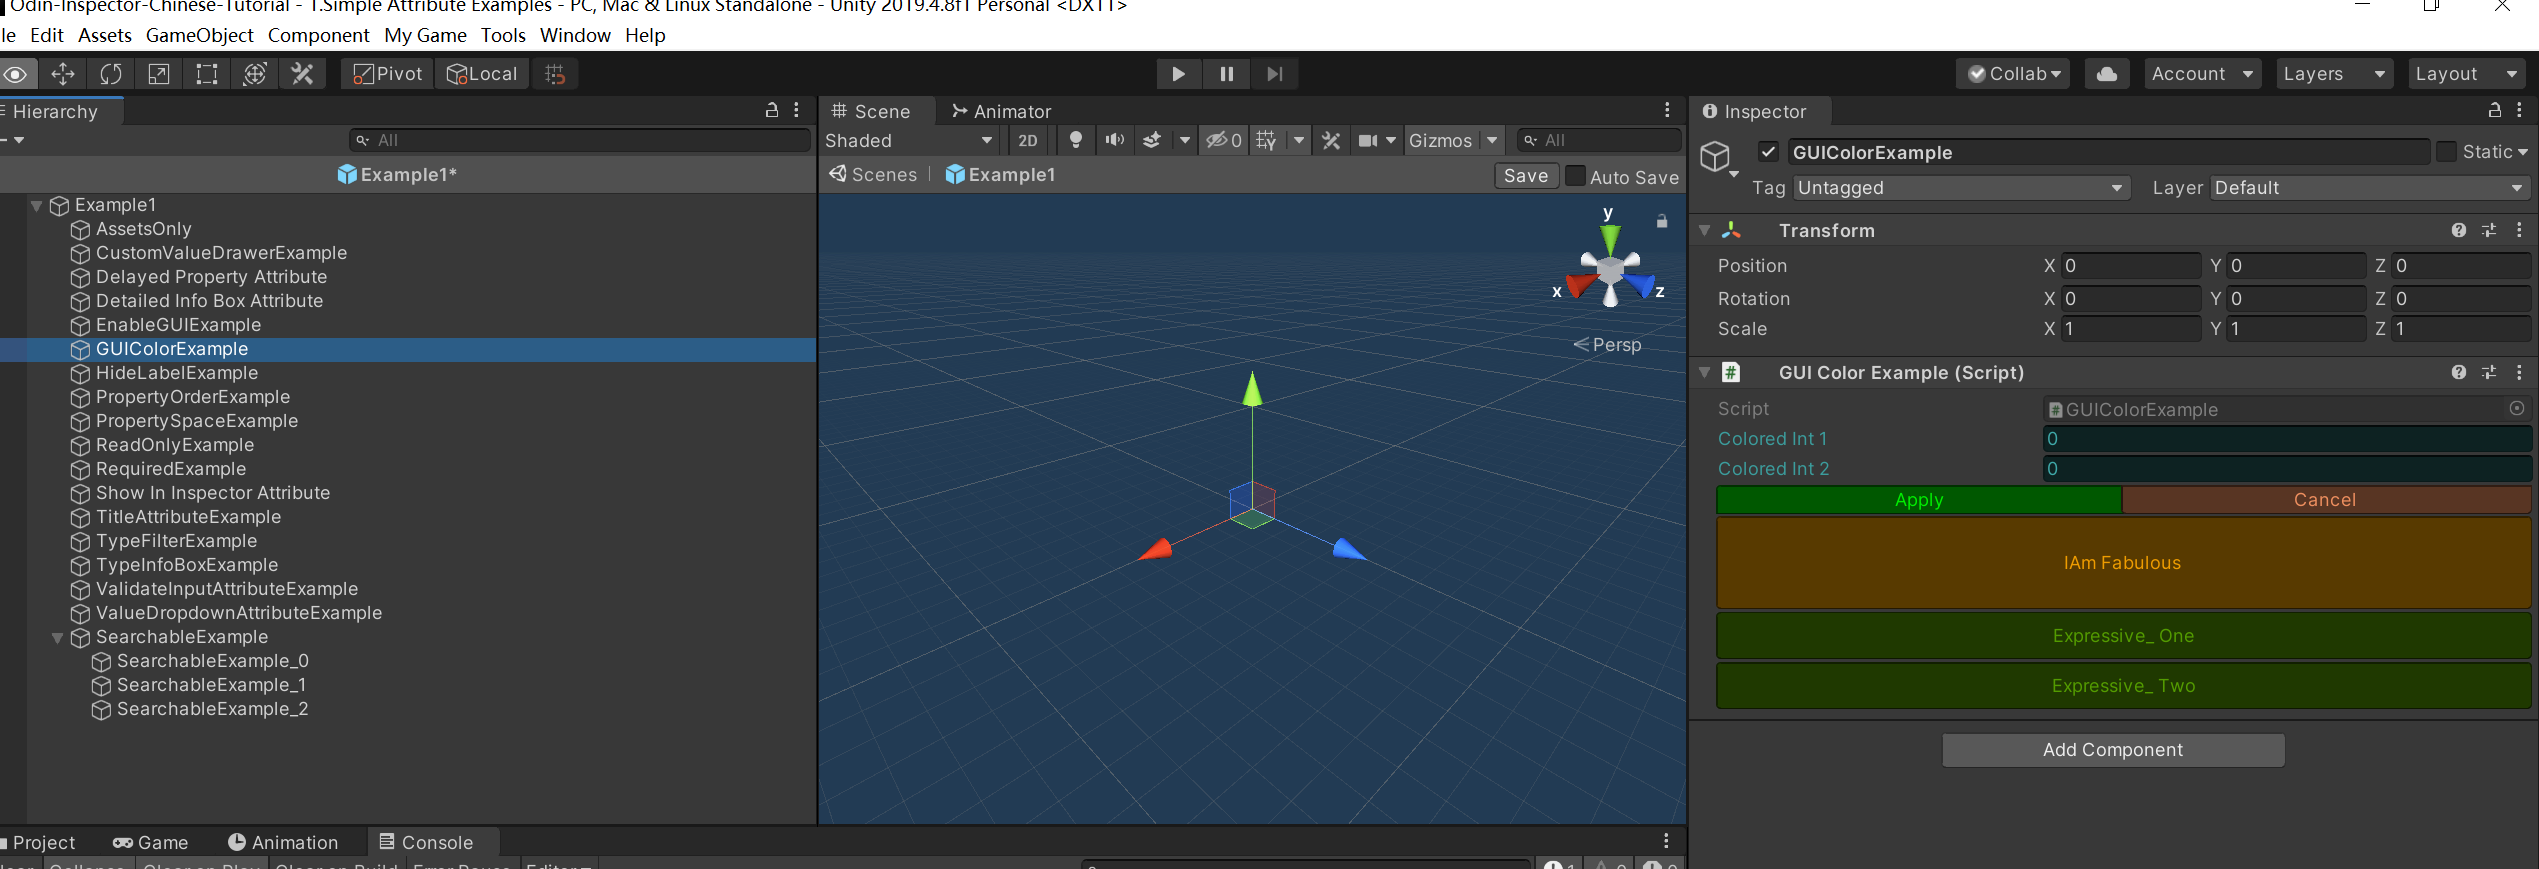Image resolution: width=2539 pixels, height=869 pixels.
Task: Select the Rotate tool
Action: pos(111,74)
